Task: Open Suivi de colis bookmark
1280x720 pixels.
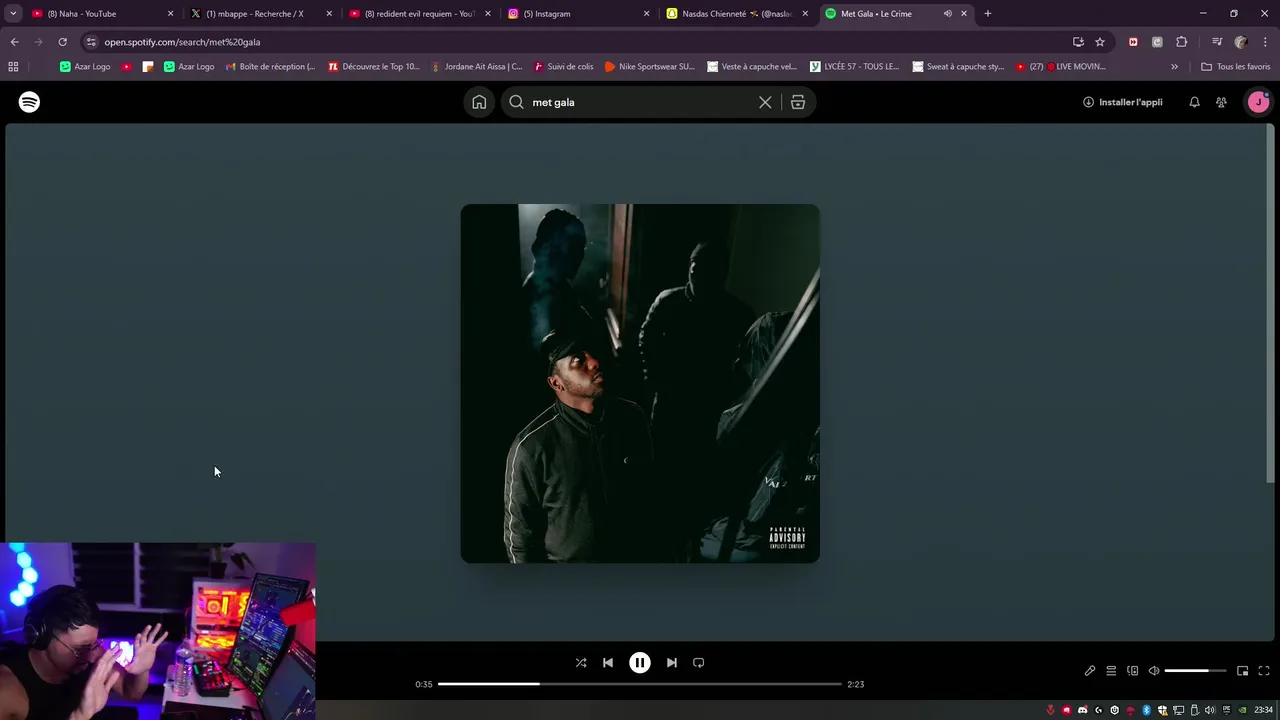Action: [564, 67]
